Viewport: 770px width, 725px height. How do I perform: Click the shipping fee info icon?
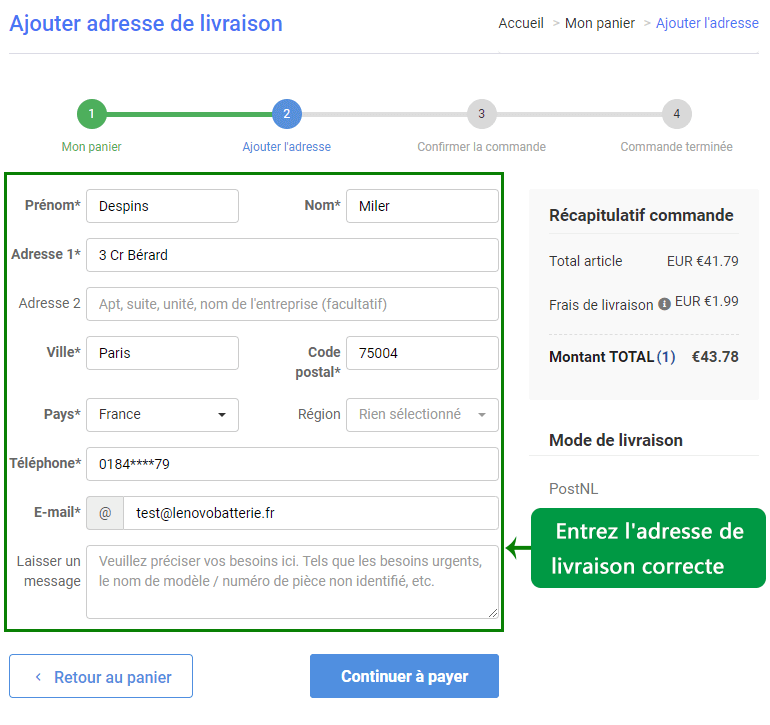664,304
